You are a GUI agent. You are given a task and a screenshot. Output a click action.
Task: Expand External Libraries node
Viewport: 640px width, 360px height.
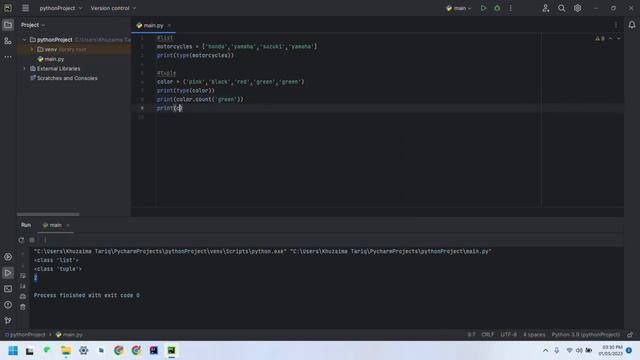(x=24, y=69)
